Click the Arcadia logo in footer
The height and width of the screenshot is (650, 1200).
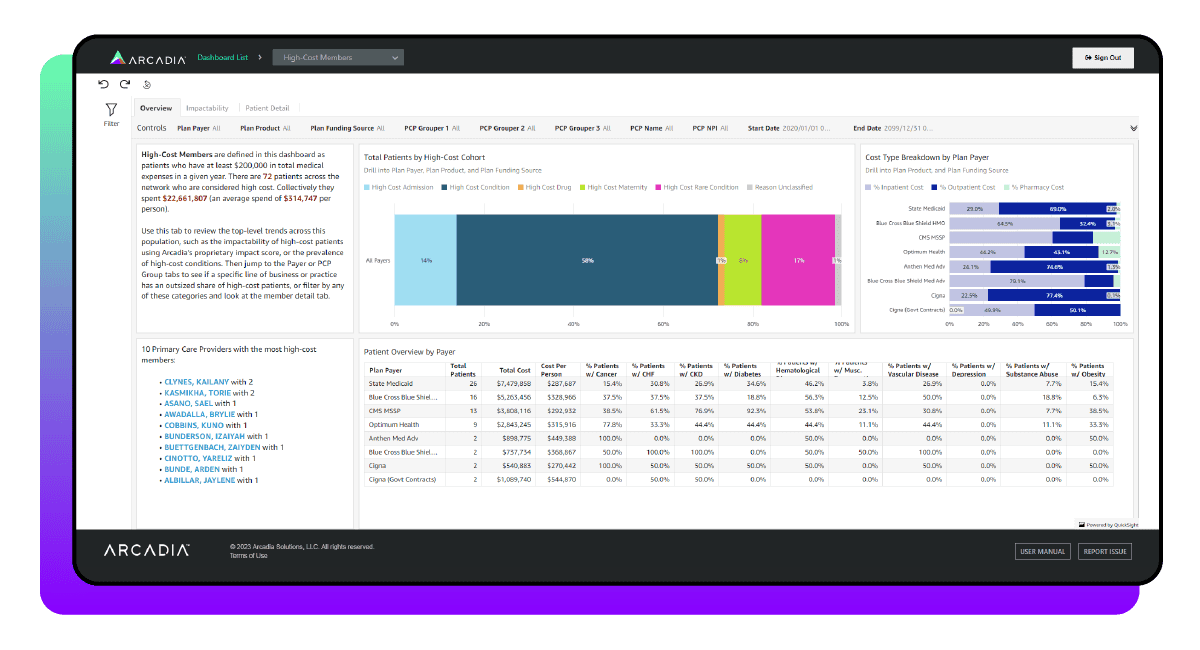tap(147, 551)
